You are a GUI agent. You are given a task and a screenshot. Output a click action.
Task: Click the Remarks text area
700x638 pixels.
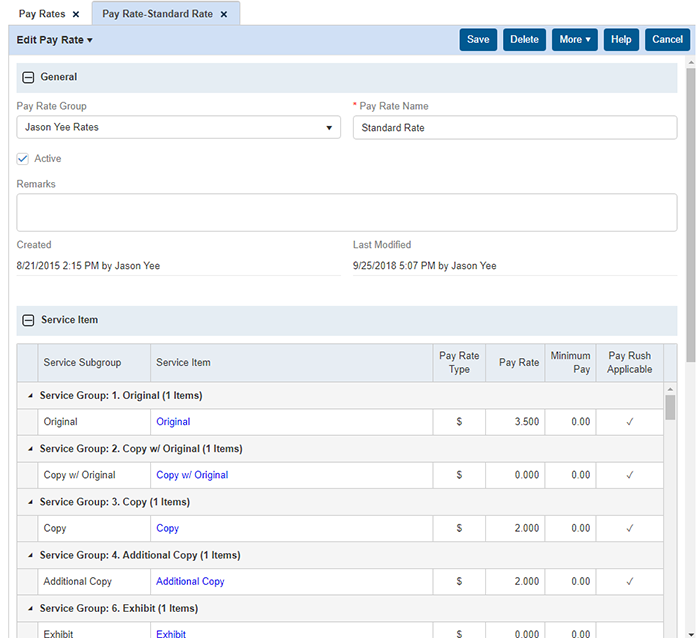[346, 212]
